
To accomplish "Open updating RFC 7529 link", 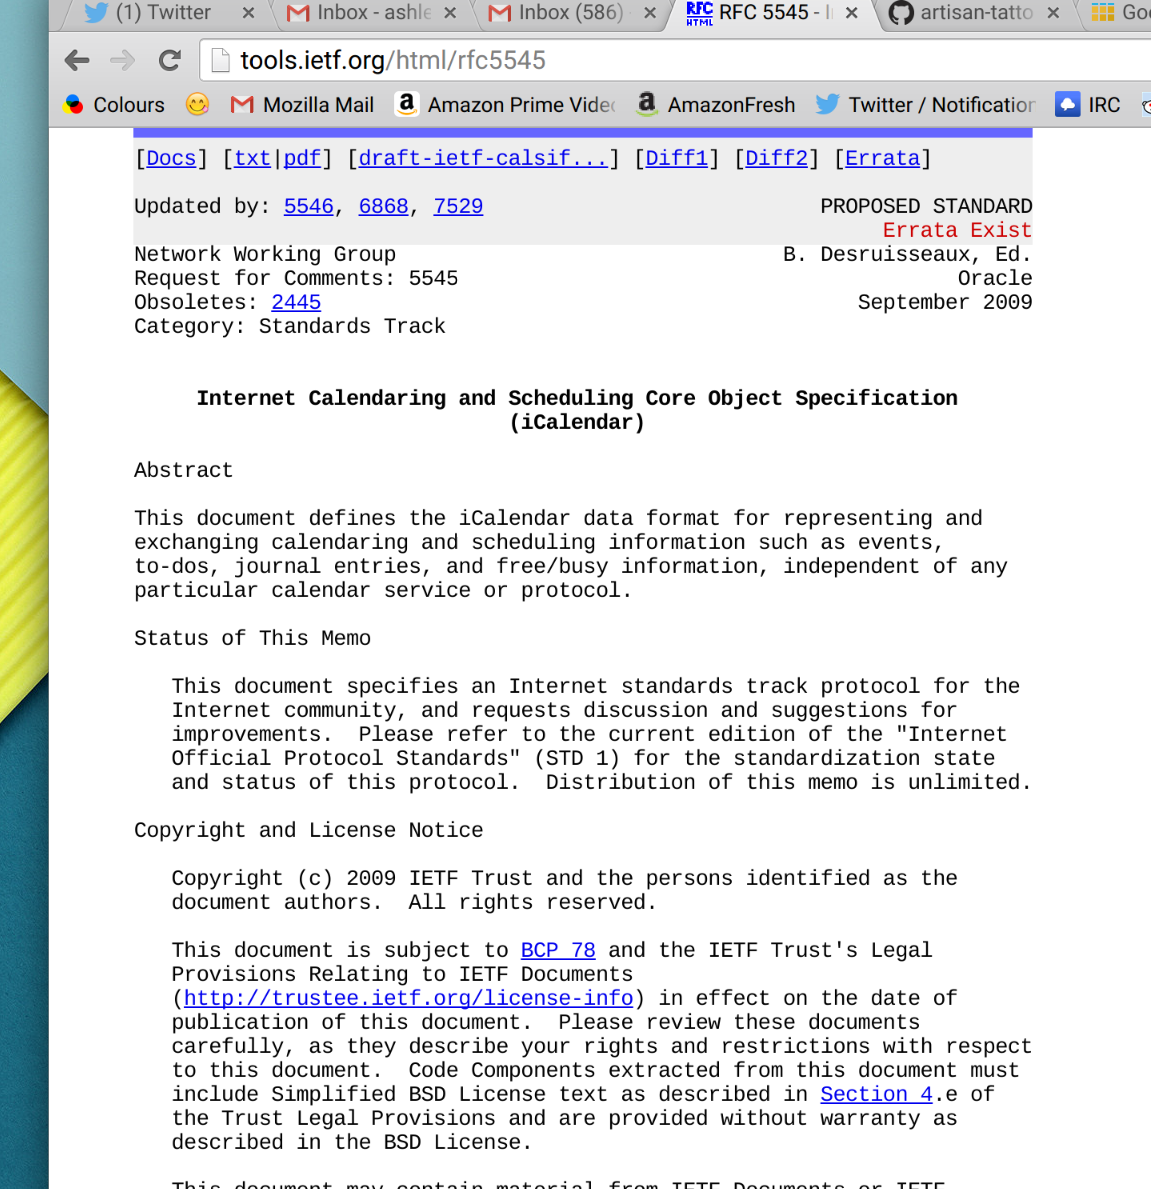I will (x=458, y=206).
